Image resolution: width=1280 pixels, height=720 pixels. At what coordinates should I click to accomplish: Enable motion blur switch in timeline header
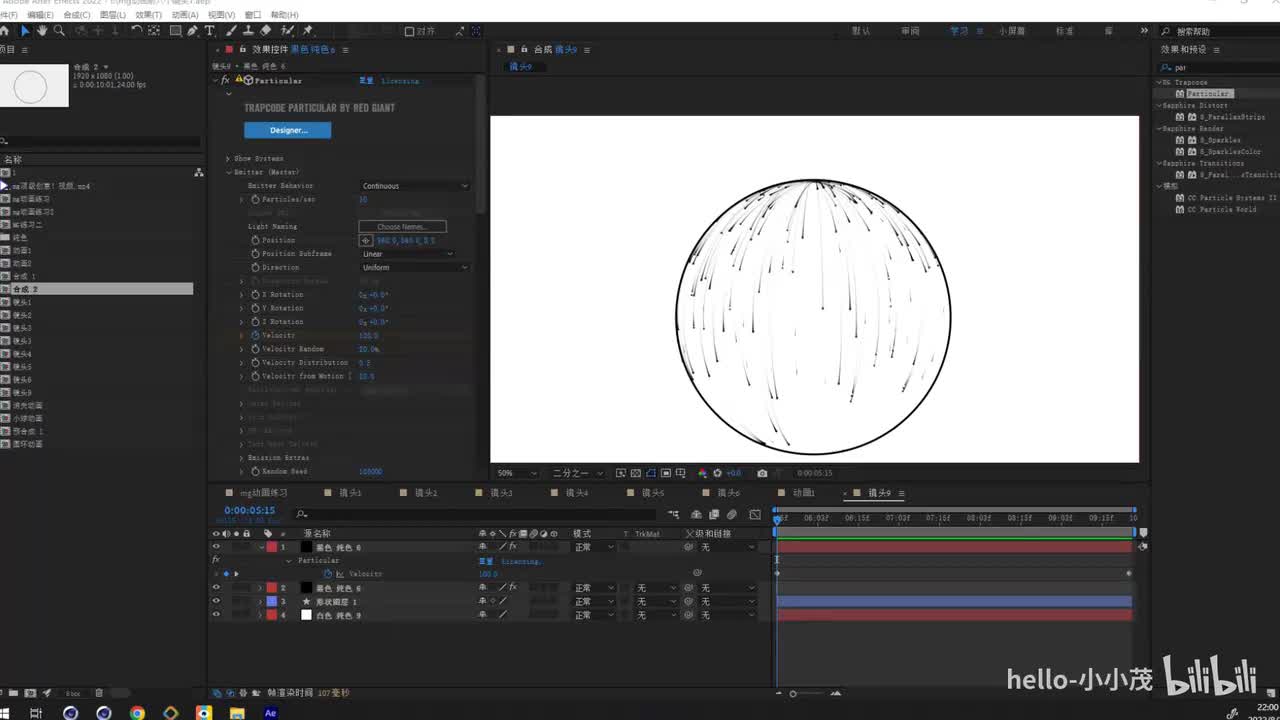coord(732,515)
